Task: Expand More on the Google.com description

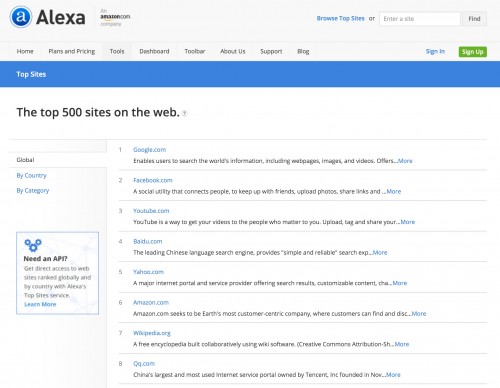Action: click(405, 161)
